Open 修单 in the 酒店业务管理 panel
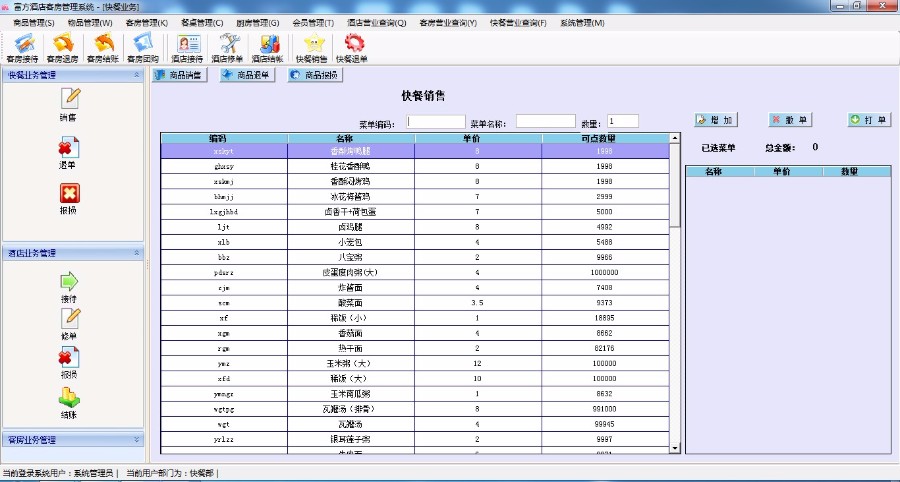 coord(69,324)
